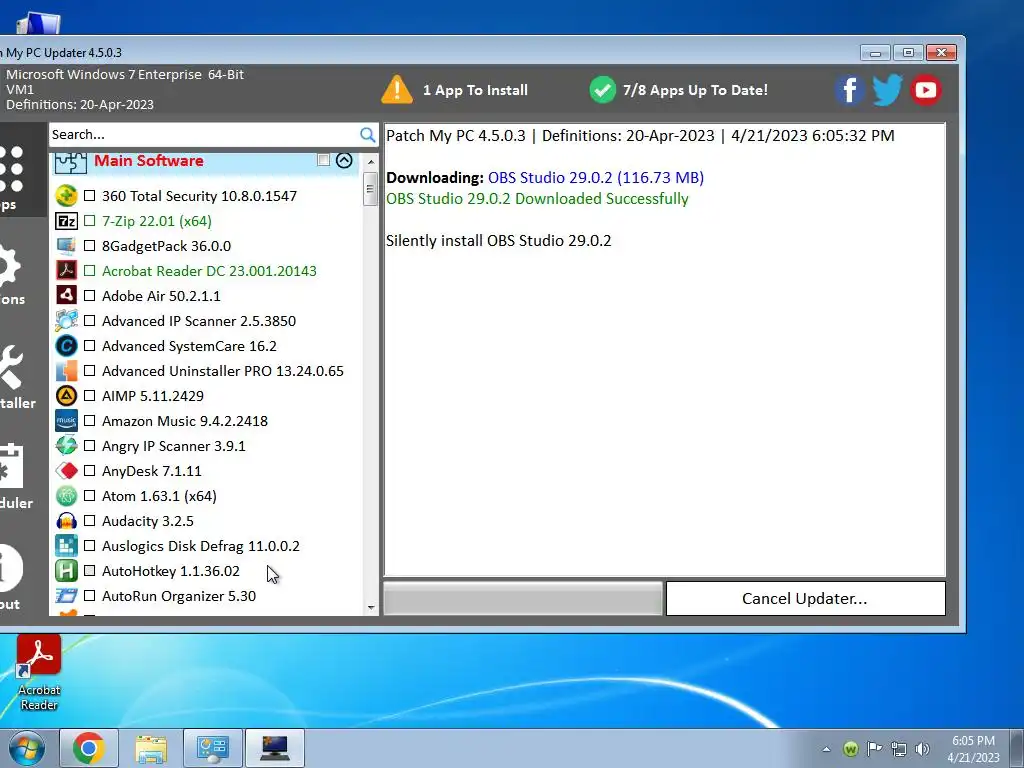Screen dimensions: 1024x768
Task: Check the AnyDesk 7.1.11 checkbox
Action: [x=89, y=470]
